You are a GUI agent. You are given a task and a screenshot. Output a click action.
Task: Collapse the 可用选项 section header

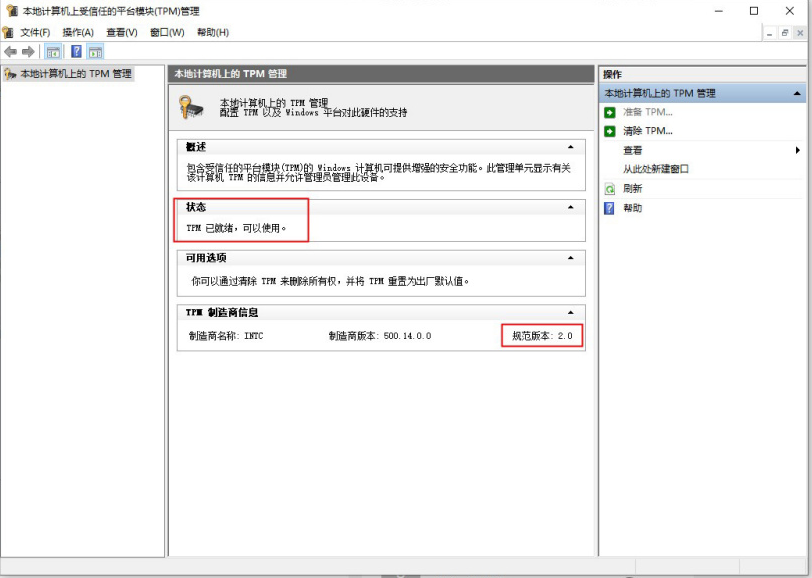coord(570,256)
